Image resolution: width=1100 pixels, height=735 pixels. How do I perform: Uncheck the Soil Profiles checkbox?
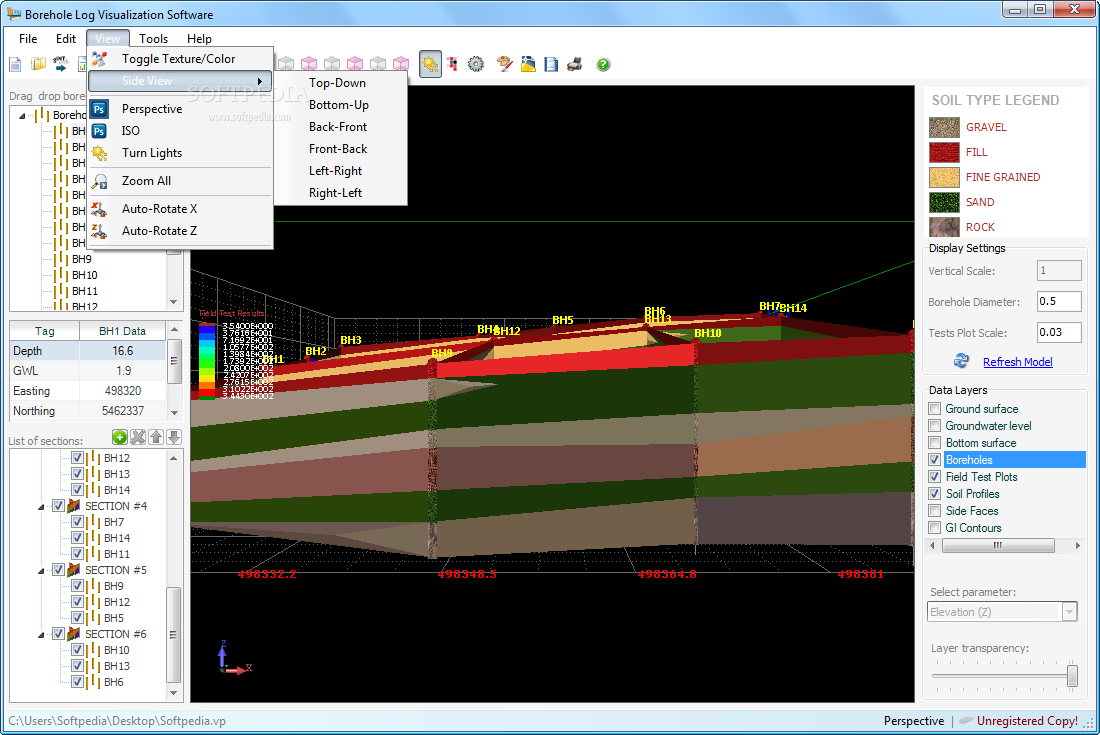934,494
